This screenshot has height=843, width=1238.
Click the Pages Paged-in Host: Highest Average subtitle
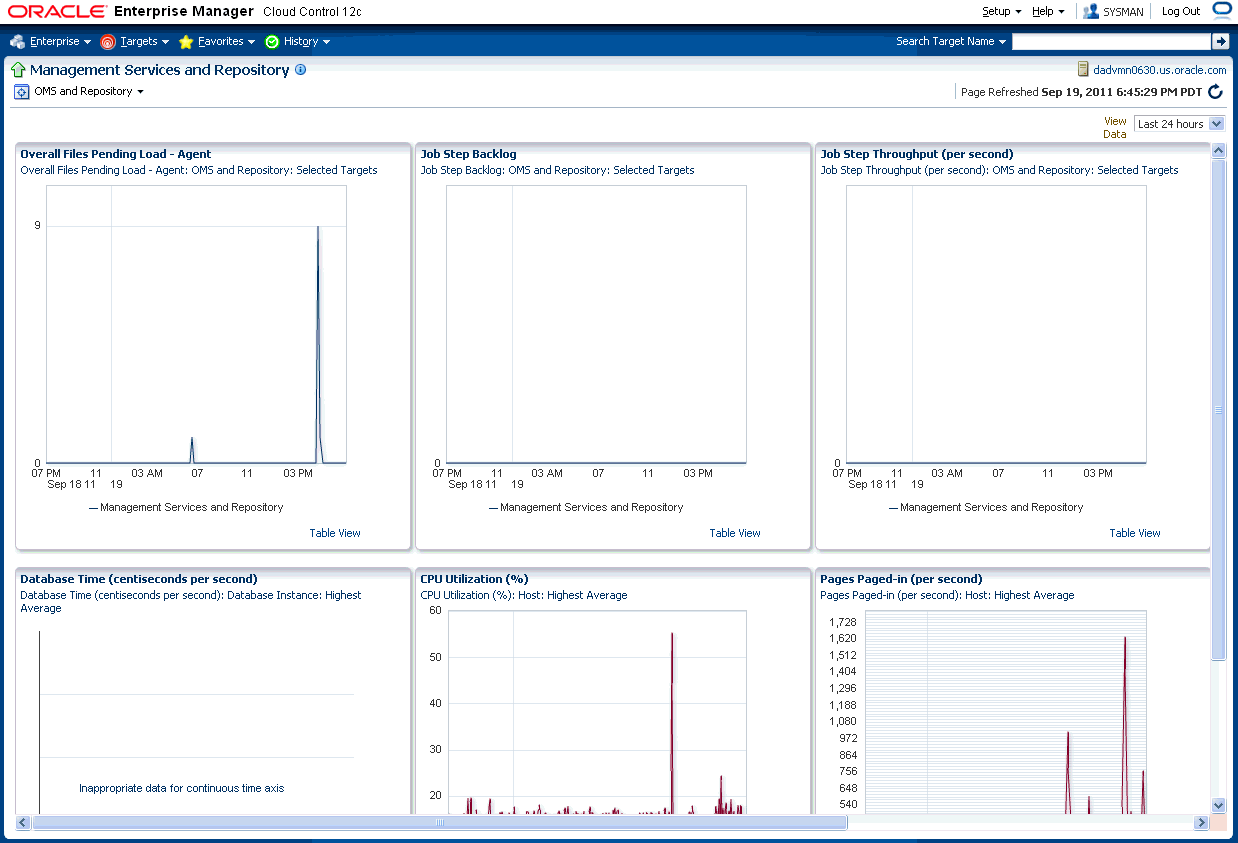(x=947, y=595)
